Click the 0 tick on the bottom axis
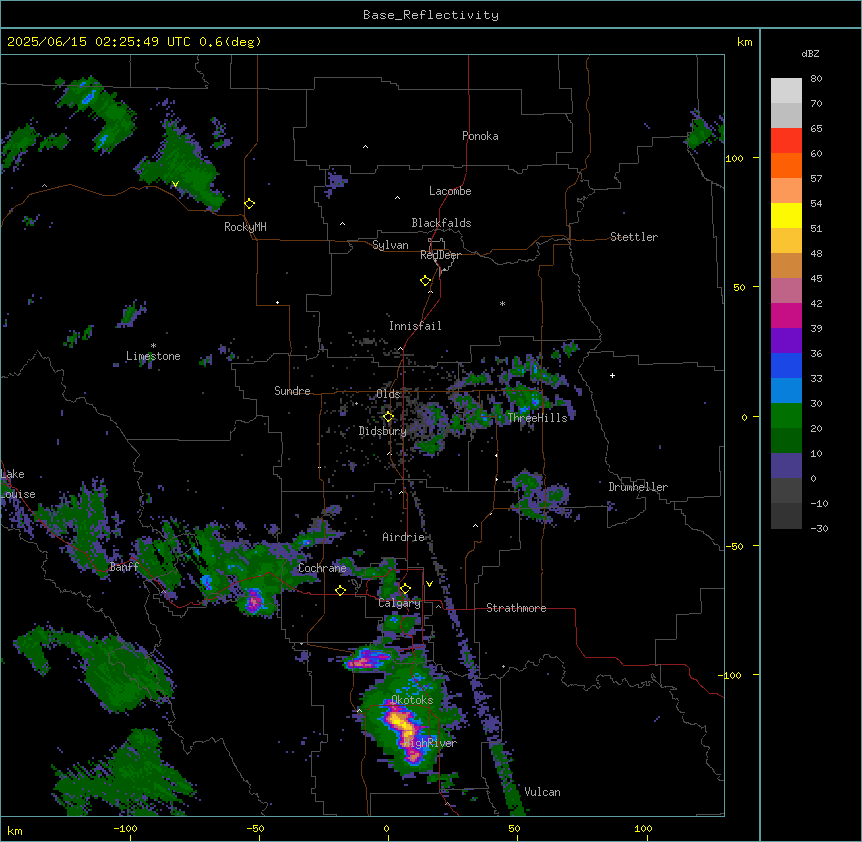862x842 pixels. coord(386,828)
